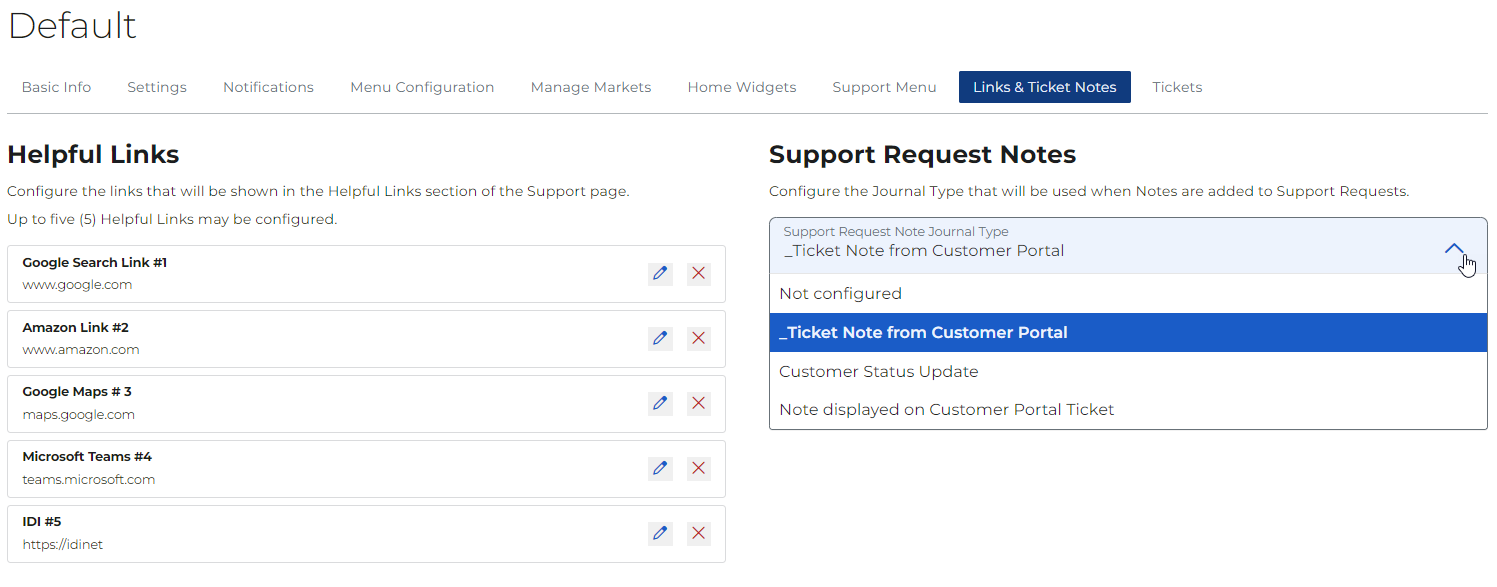Remove Amazon Link #2 using red X
1497x587 pixels.
tap(699, 338)
